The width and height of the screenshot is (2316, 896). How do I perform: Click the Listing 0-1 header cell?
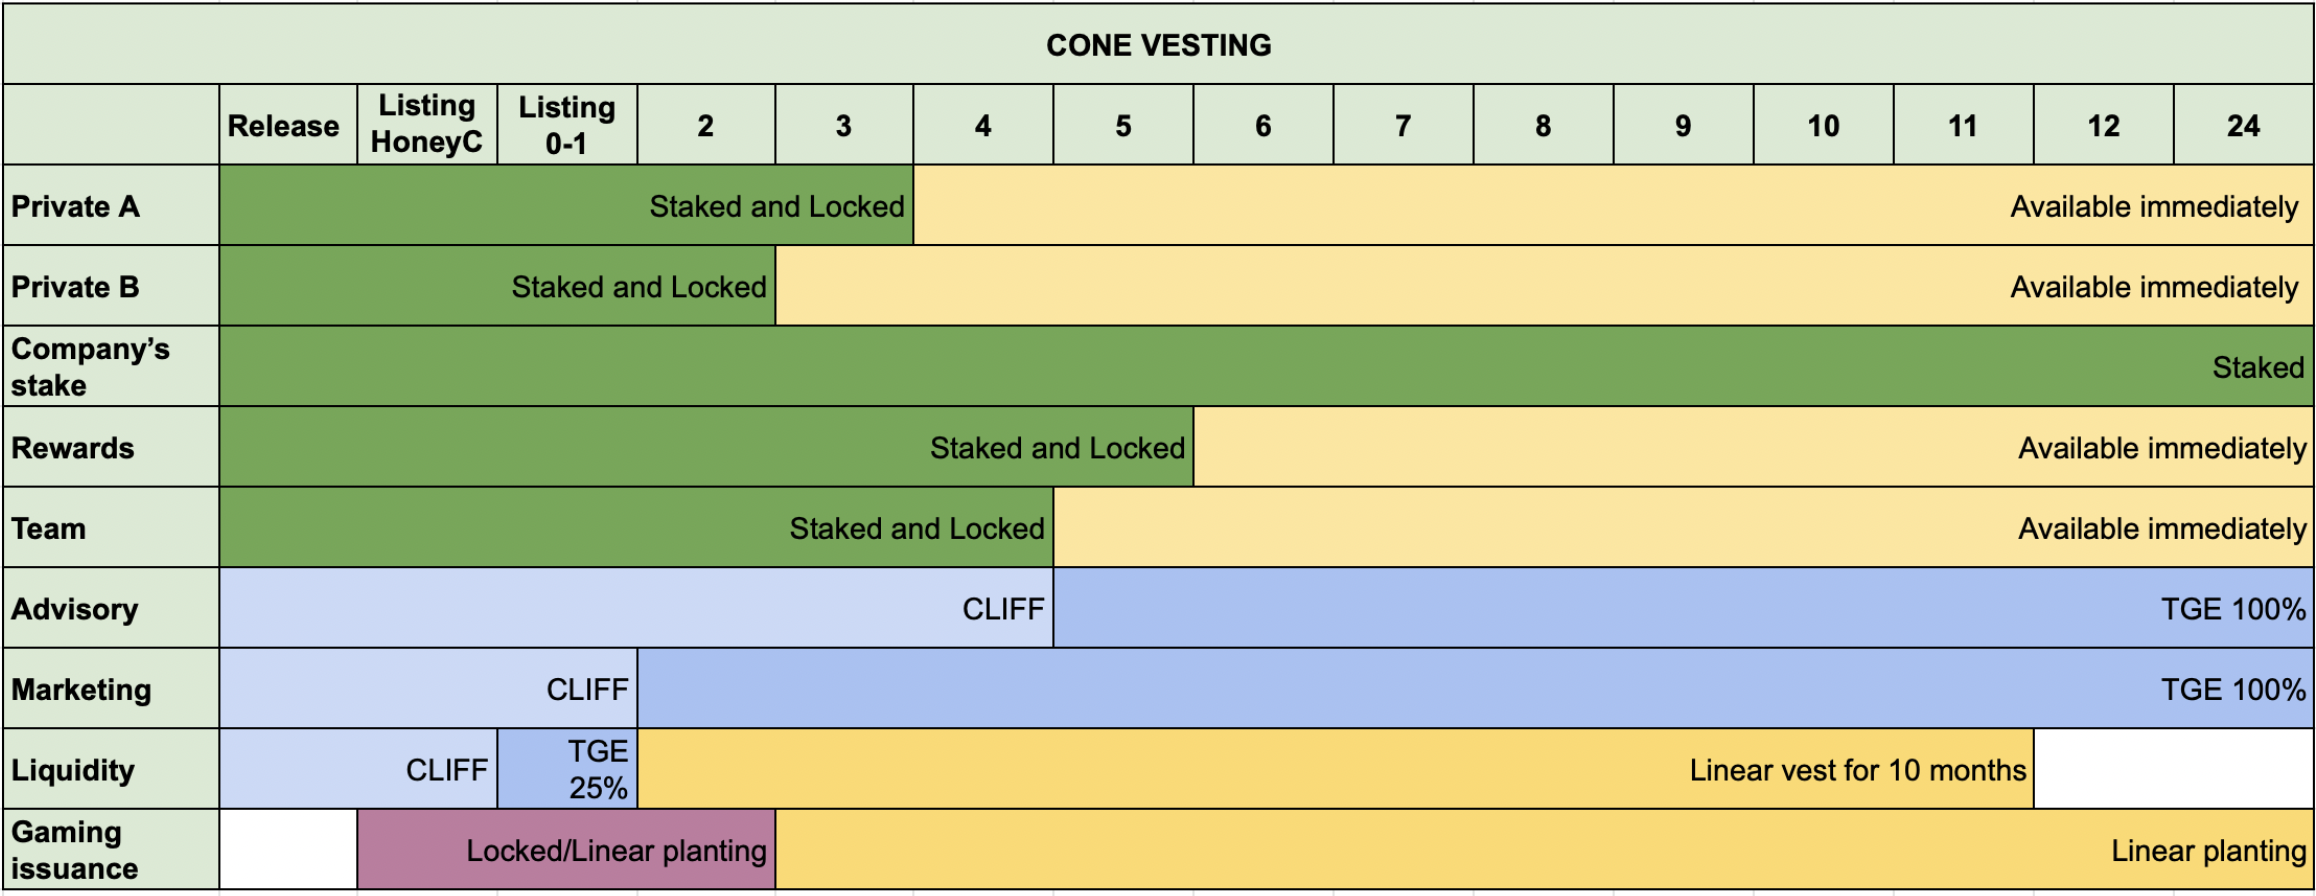(x=567, y=125)
